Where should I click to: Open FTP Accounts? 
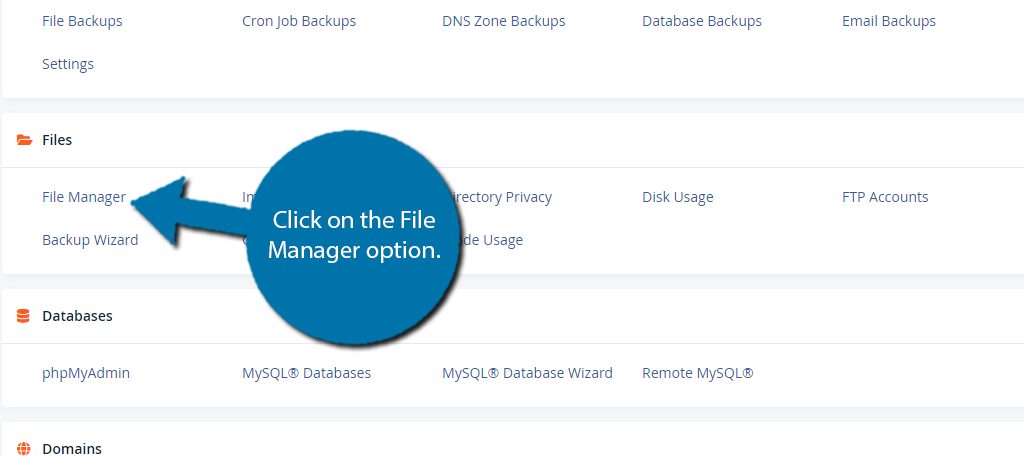click(885, 197)
